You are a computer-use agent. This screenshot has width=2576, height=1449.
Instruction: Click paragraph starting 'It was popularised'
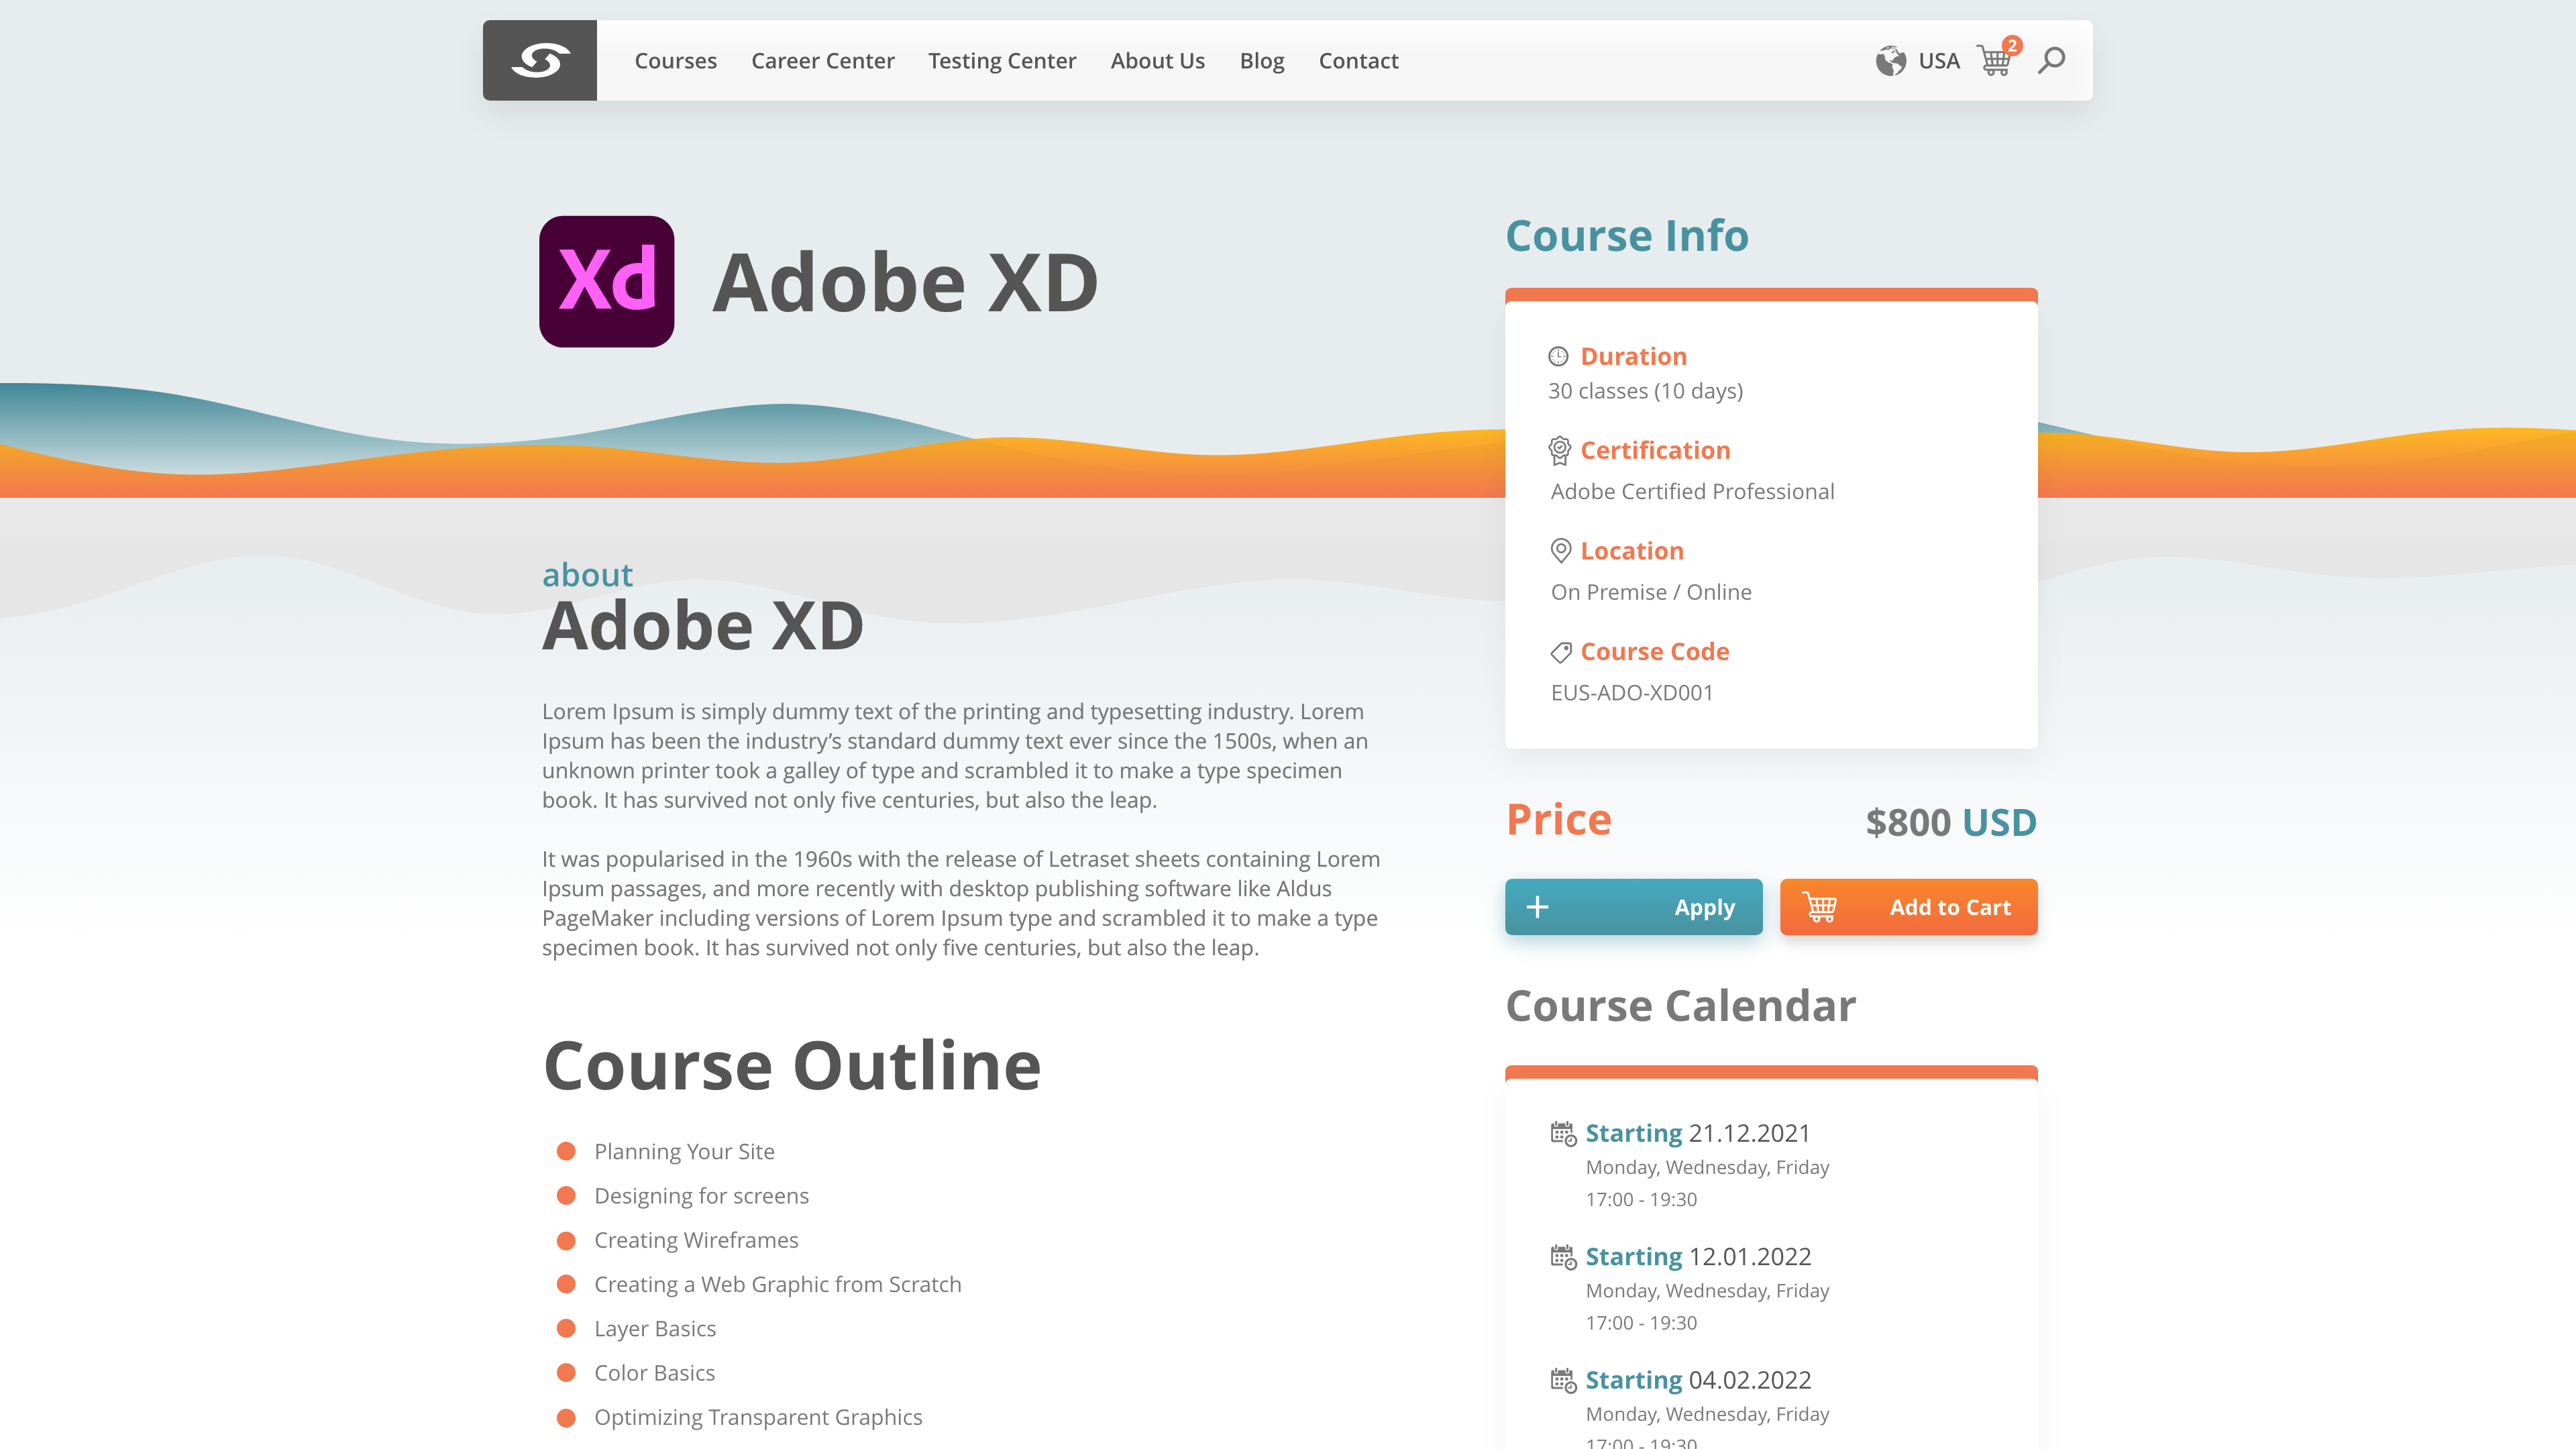[961, 903]
